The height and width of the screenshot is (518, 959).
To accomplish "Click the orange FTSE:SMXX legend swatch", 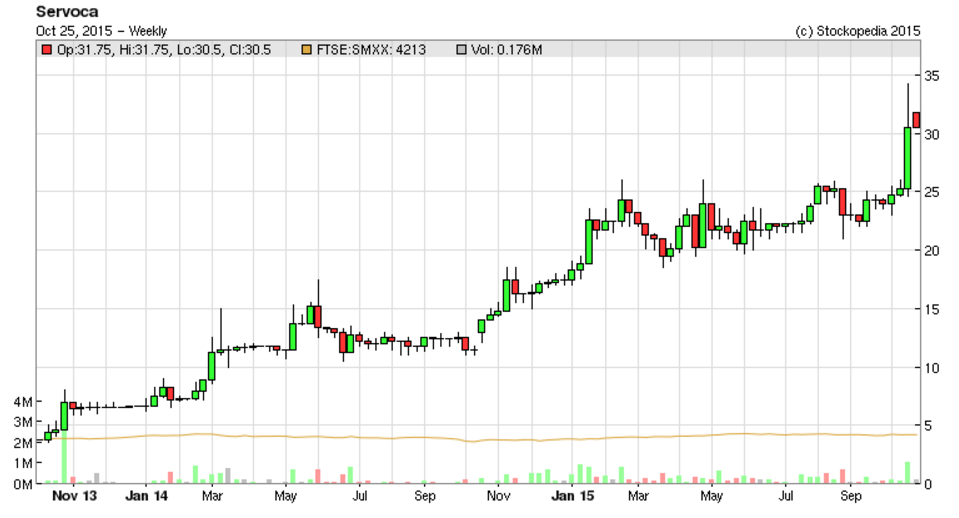I will coord(306,50).
